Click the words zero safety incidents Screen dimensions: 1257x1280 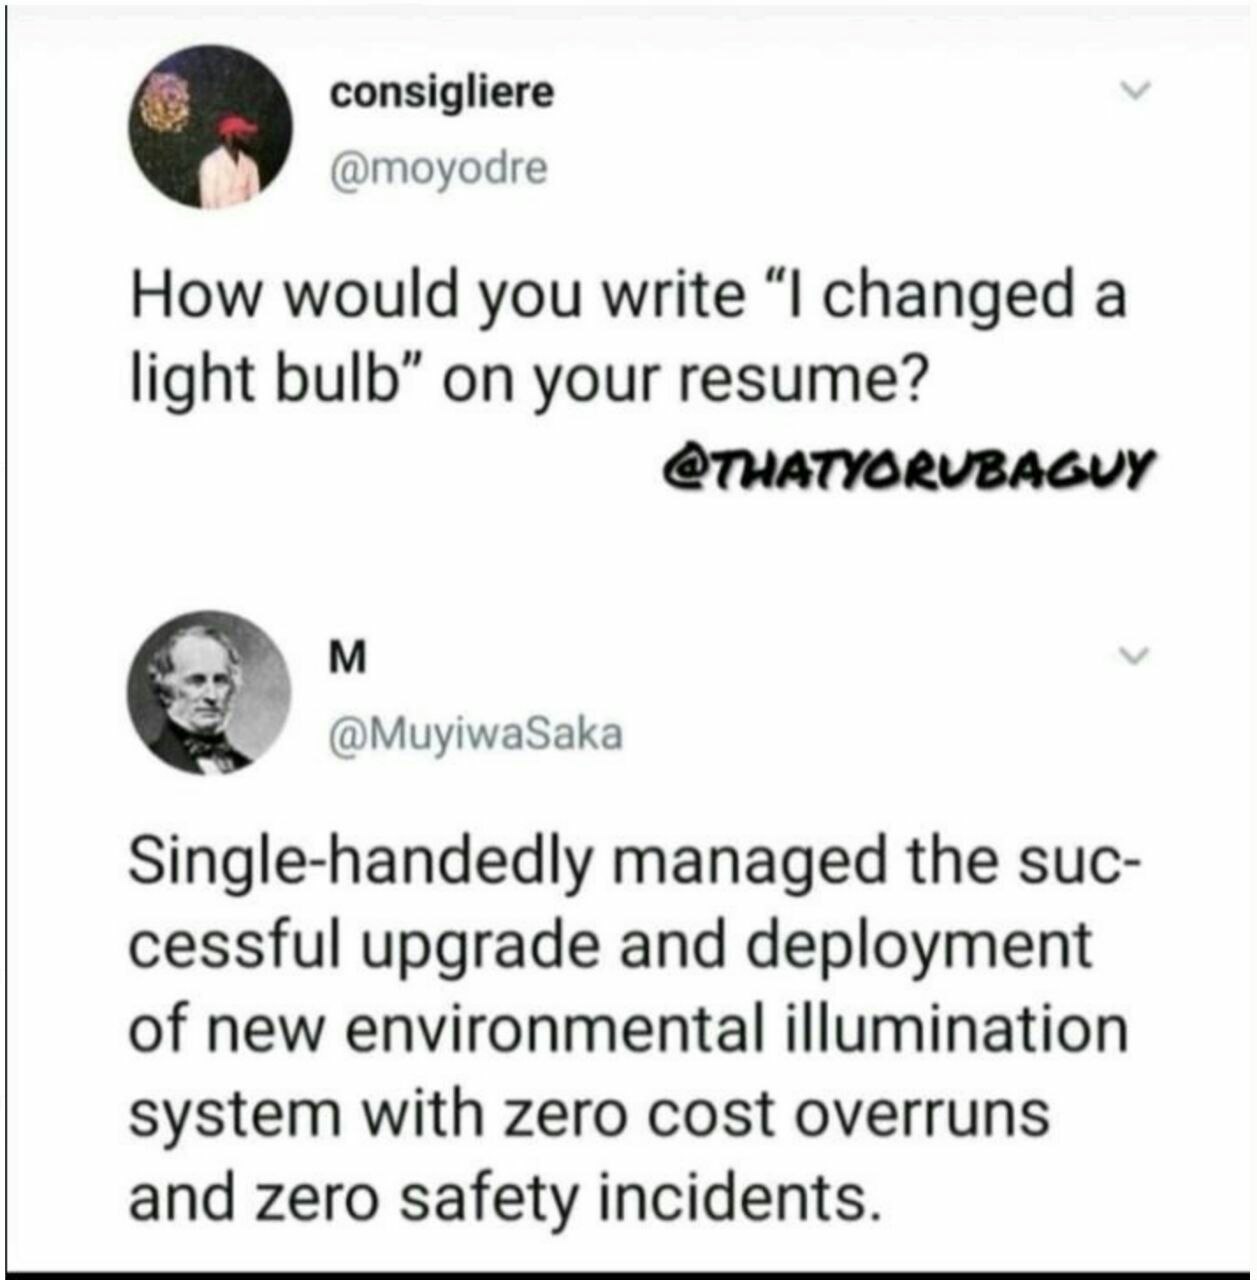tap(569, 1198)
